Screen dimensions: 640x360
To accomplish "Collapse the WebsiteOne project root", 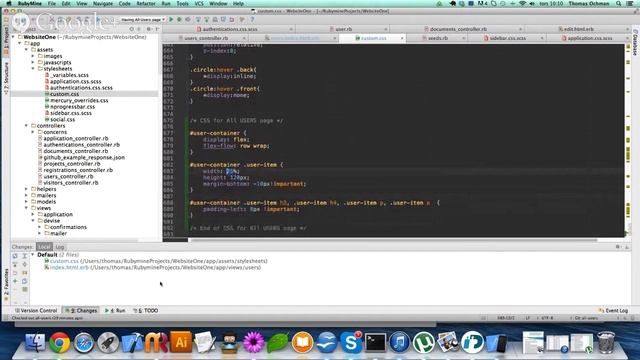I will (13, 37).
